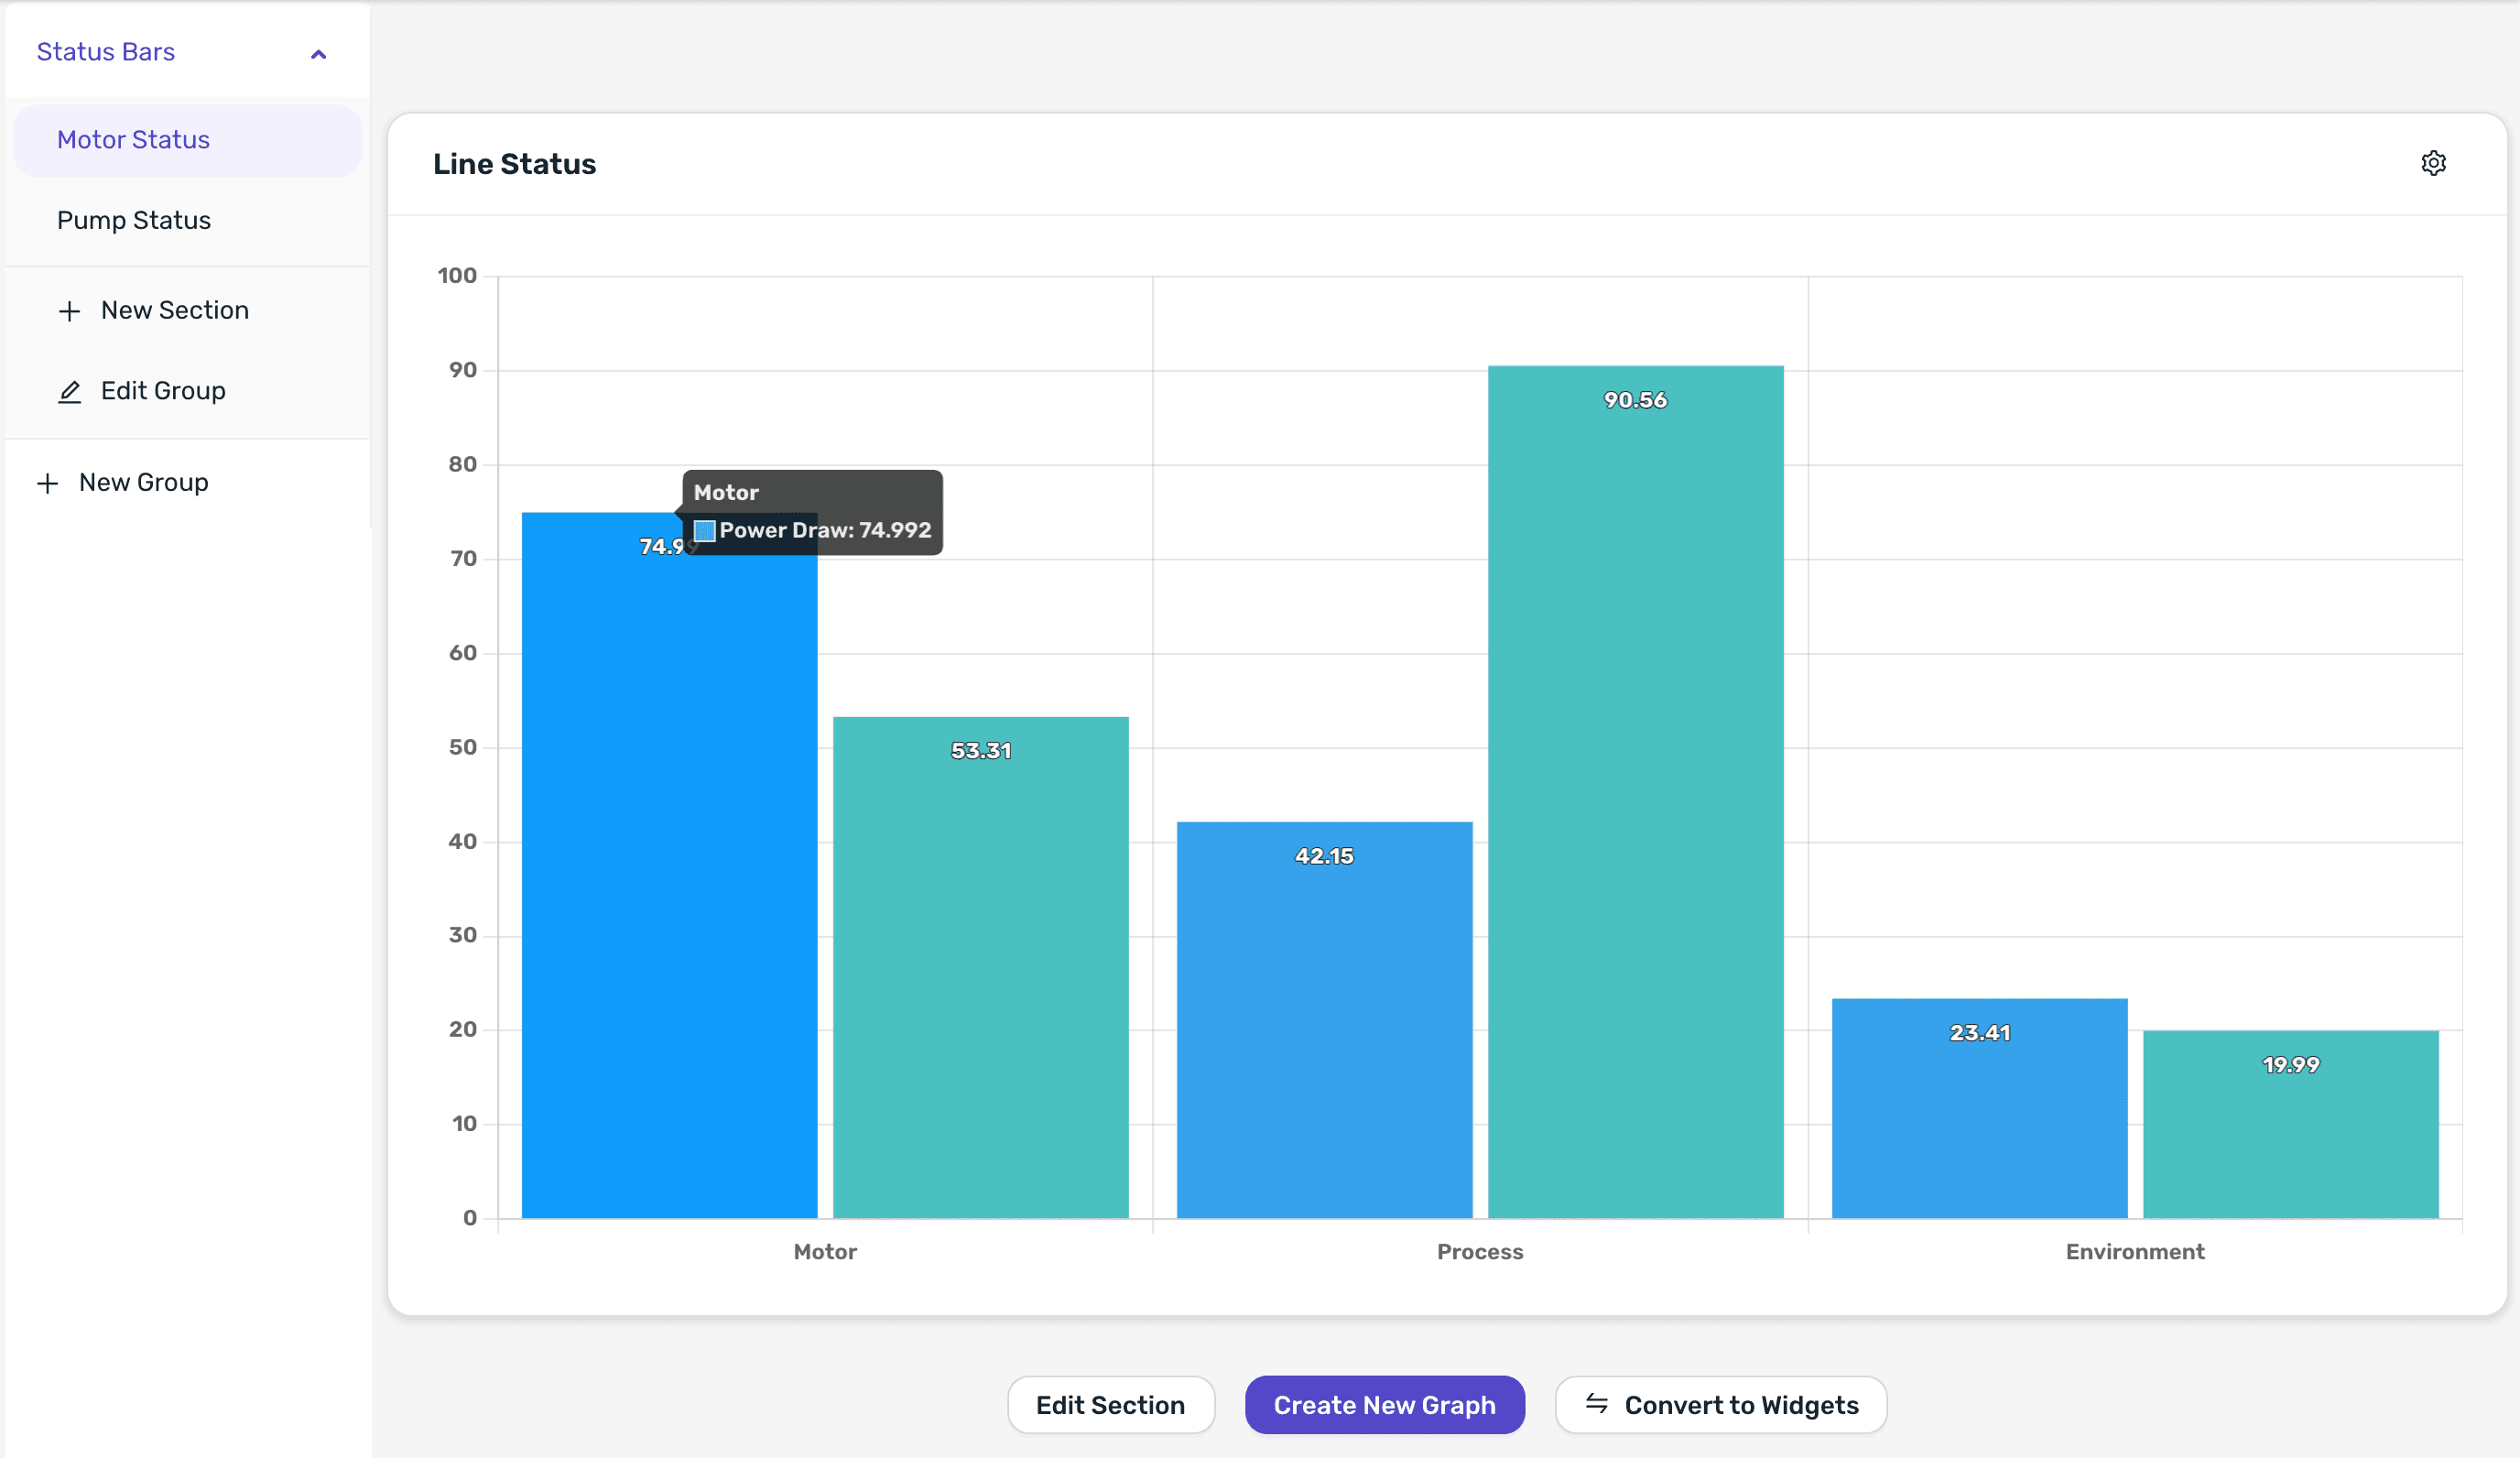Click the blue Power Draw swatch in tooltip
The image size is (2520, 1458).
[x=704, y=531]
